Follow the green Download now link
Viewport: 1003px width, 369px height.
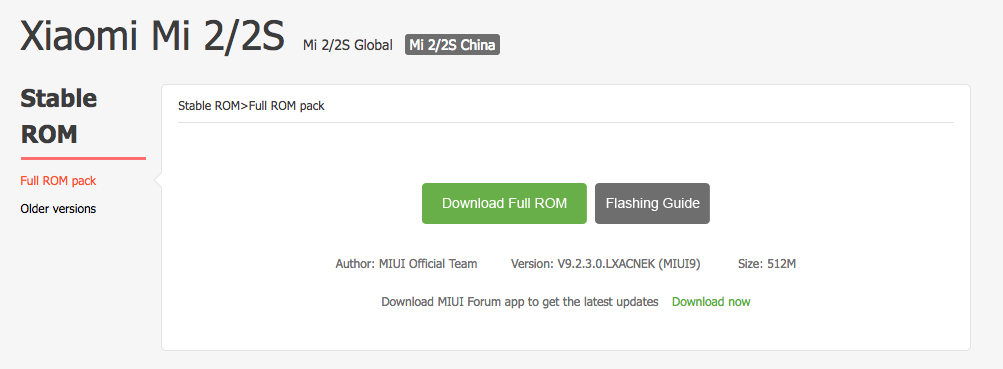[x=711, y=302]
